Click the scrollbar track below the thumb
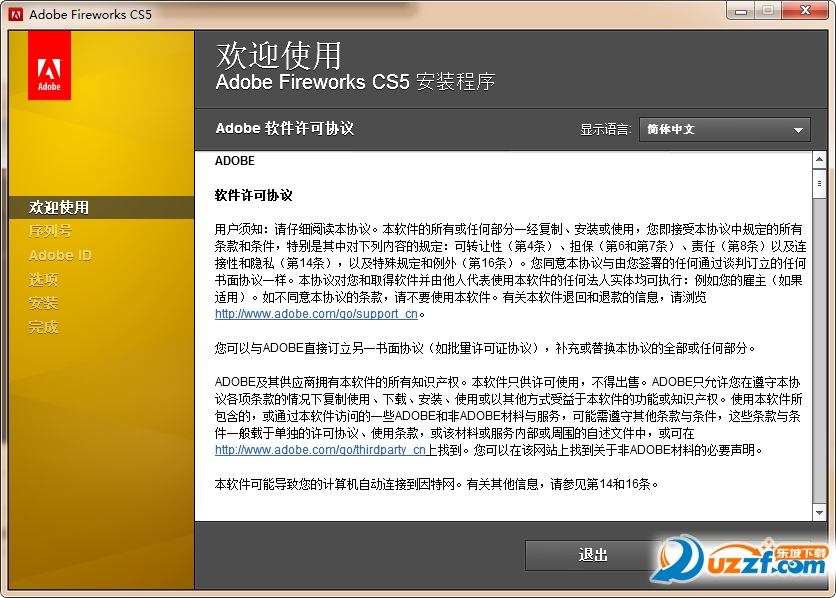Viewport: 836px width, 598px height. pyautogui.click(x=819, y=352)
